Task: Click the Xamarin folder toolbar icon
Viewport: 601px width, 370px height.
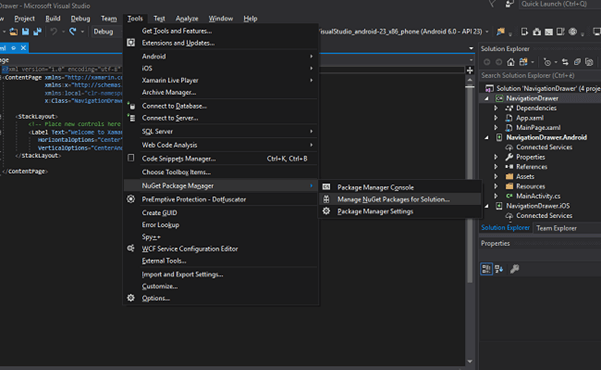Action: 501,32
